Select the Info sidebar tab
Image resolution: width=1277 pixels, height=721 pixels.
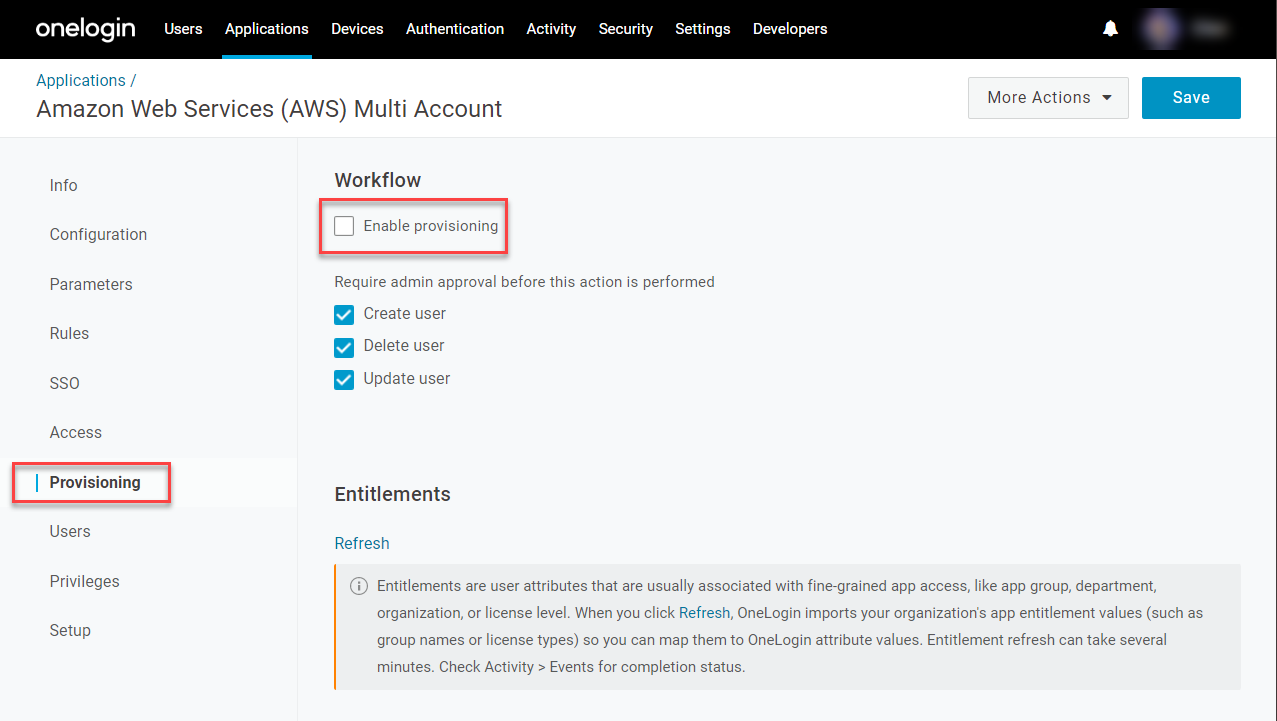(x=64, y=185)
